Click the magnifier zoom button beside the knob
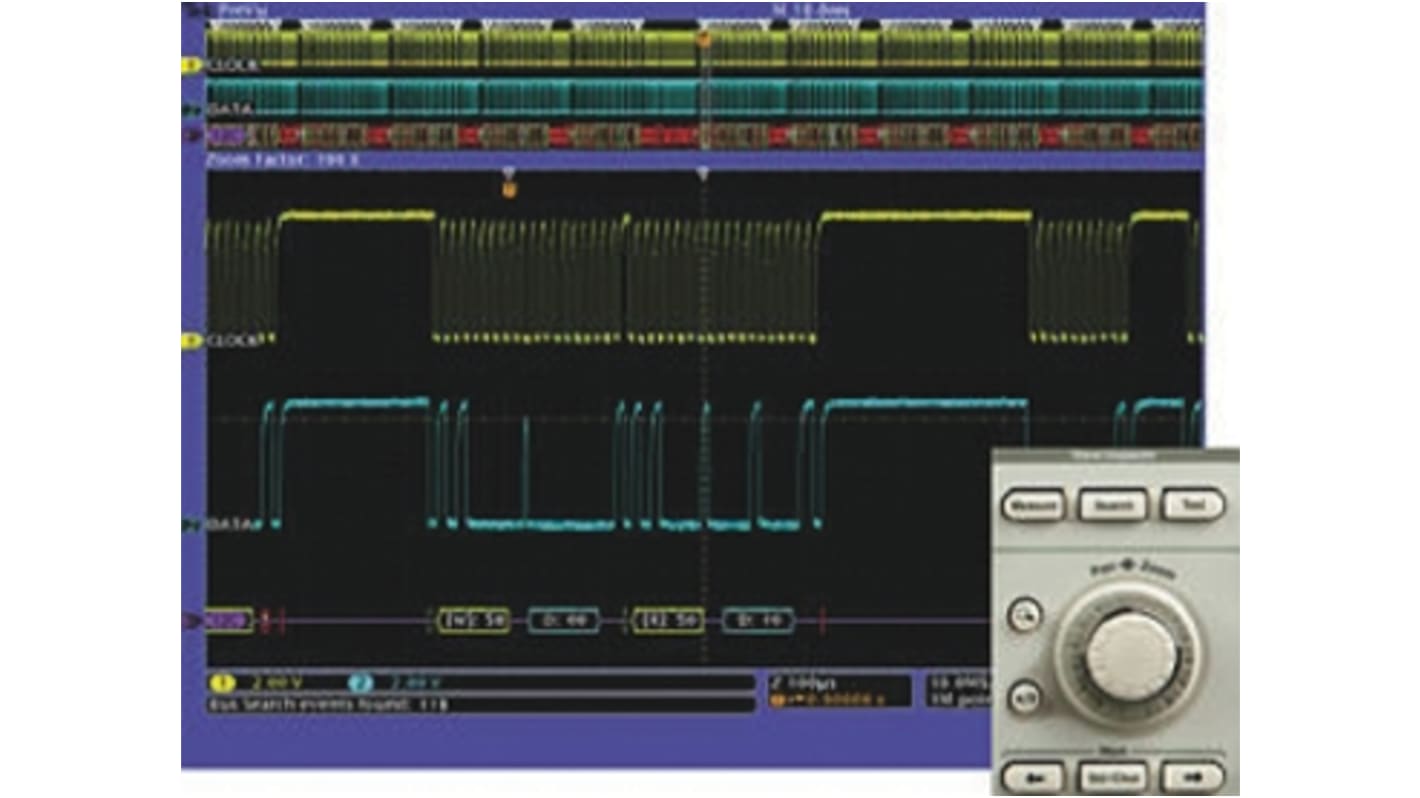The image size is (1420, 798). (x=1023, y=614)
